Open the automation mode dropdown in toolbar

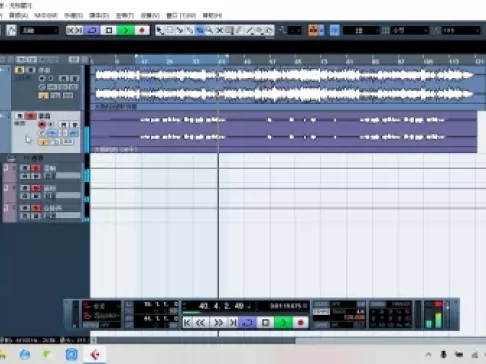[39, 30]
